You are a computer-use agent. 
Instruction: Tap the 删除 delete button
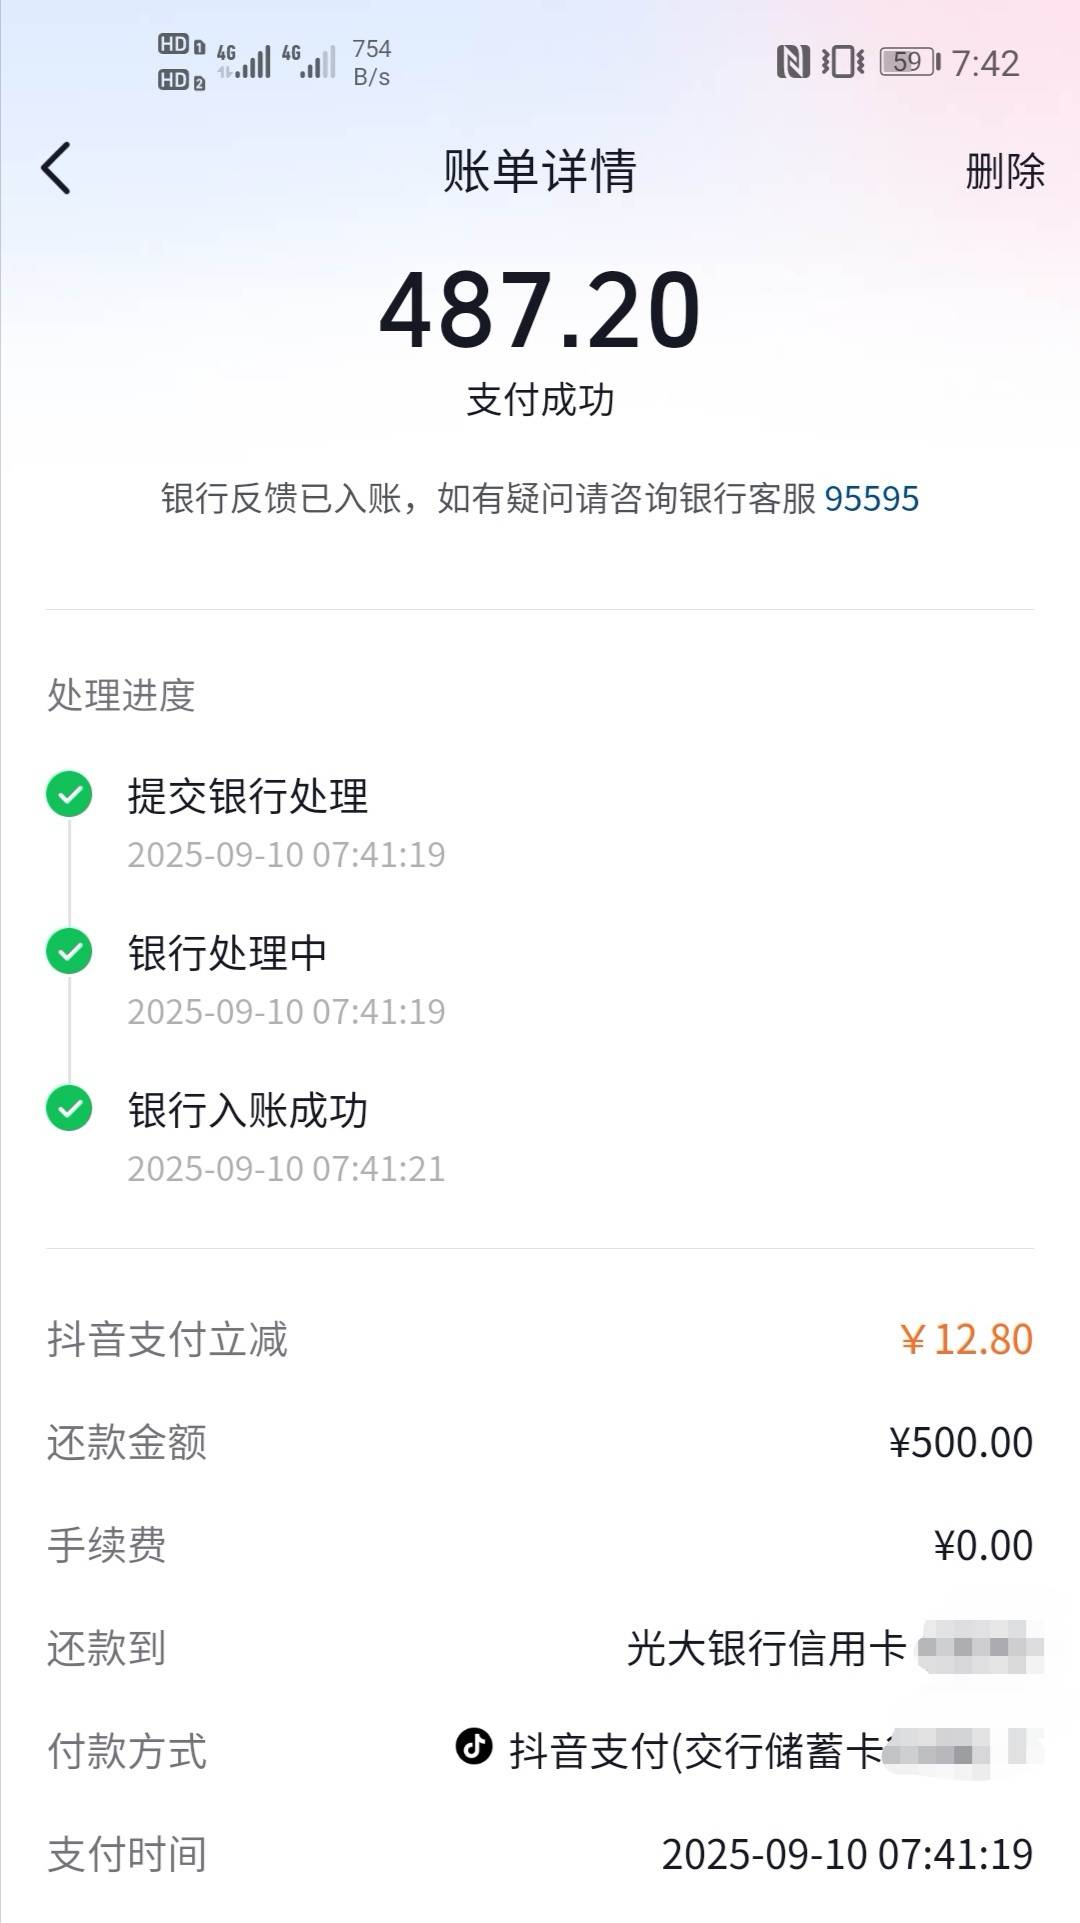point(1005,171)
